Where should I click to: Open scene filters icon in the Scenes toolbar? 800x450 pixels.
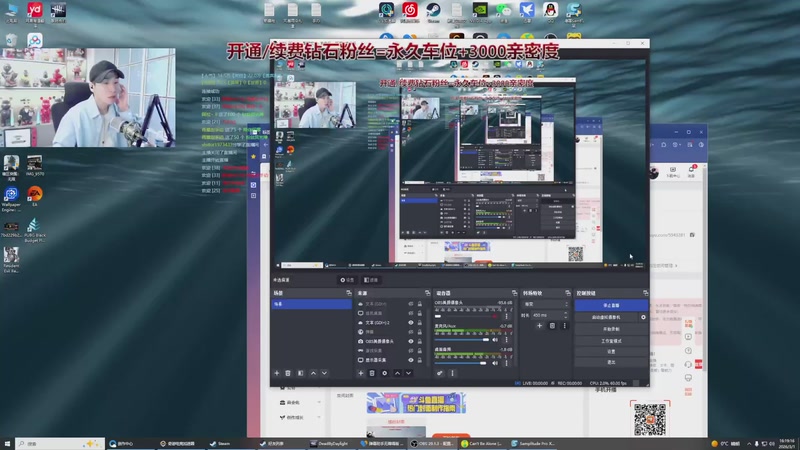click(301, 373)
